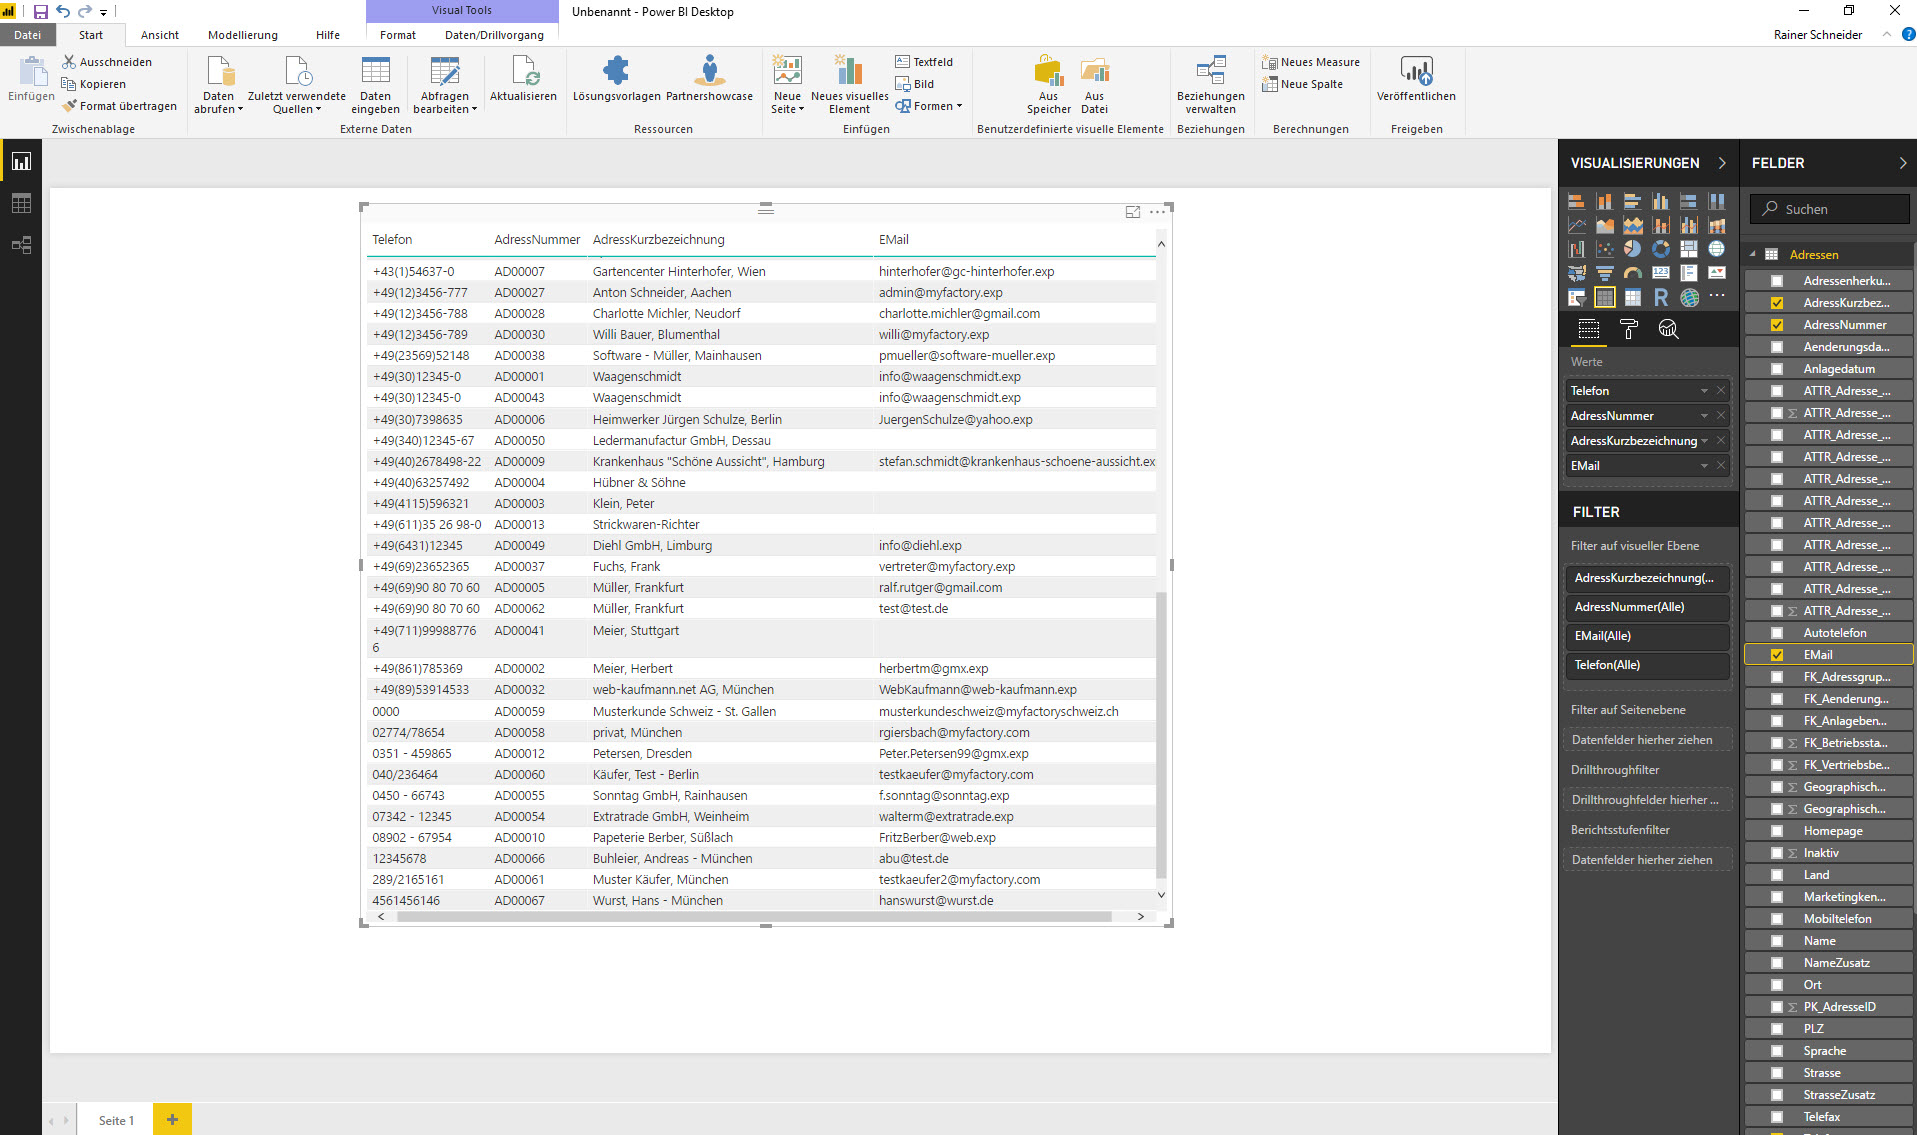
Task: Open the Relationships model view in left sidebar
Action: click(x=21, y=245)
